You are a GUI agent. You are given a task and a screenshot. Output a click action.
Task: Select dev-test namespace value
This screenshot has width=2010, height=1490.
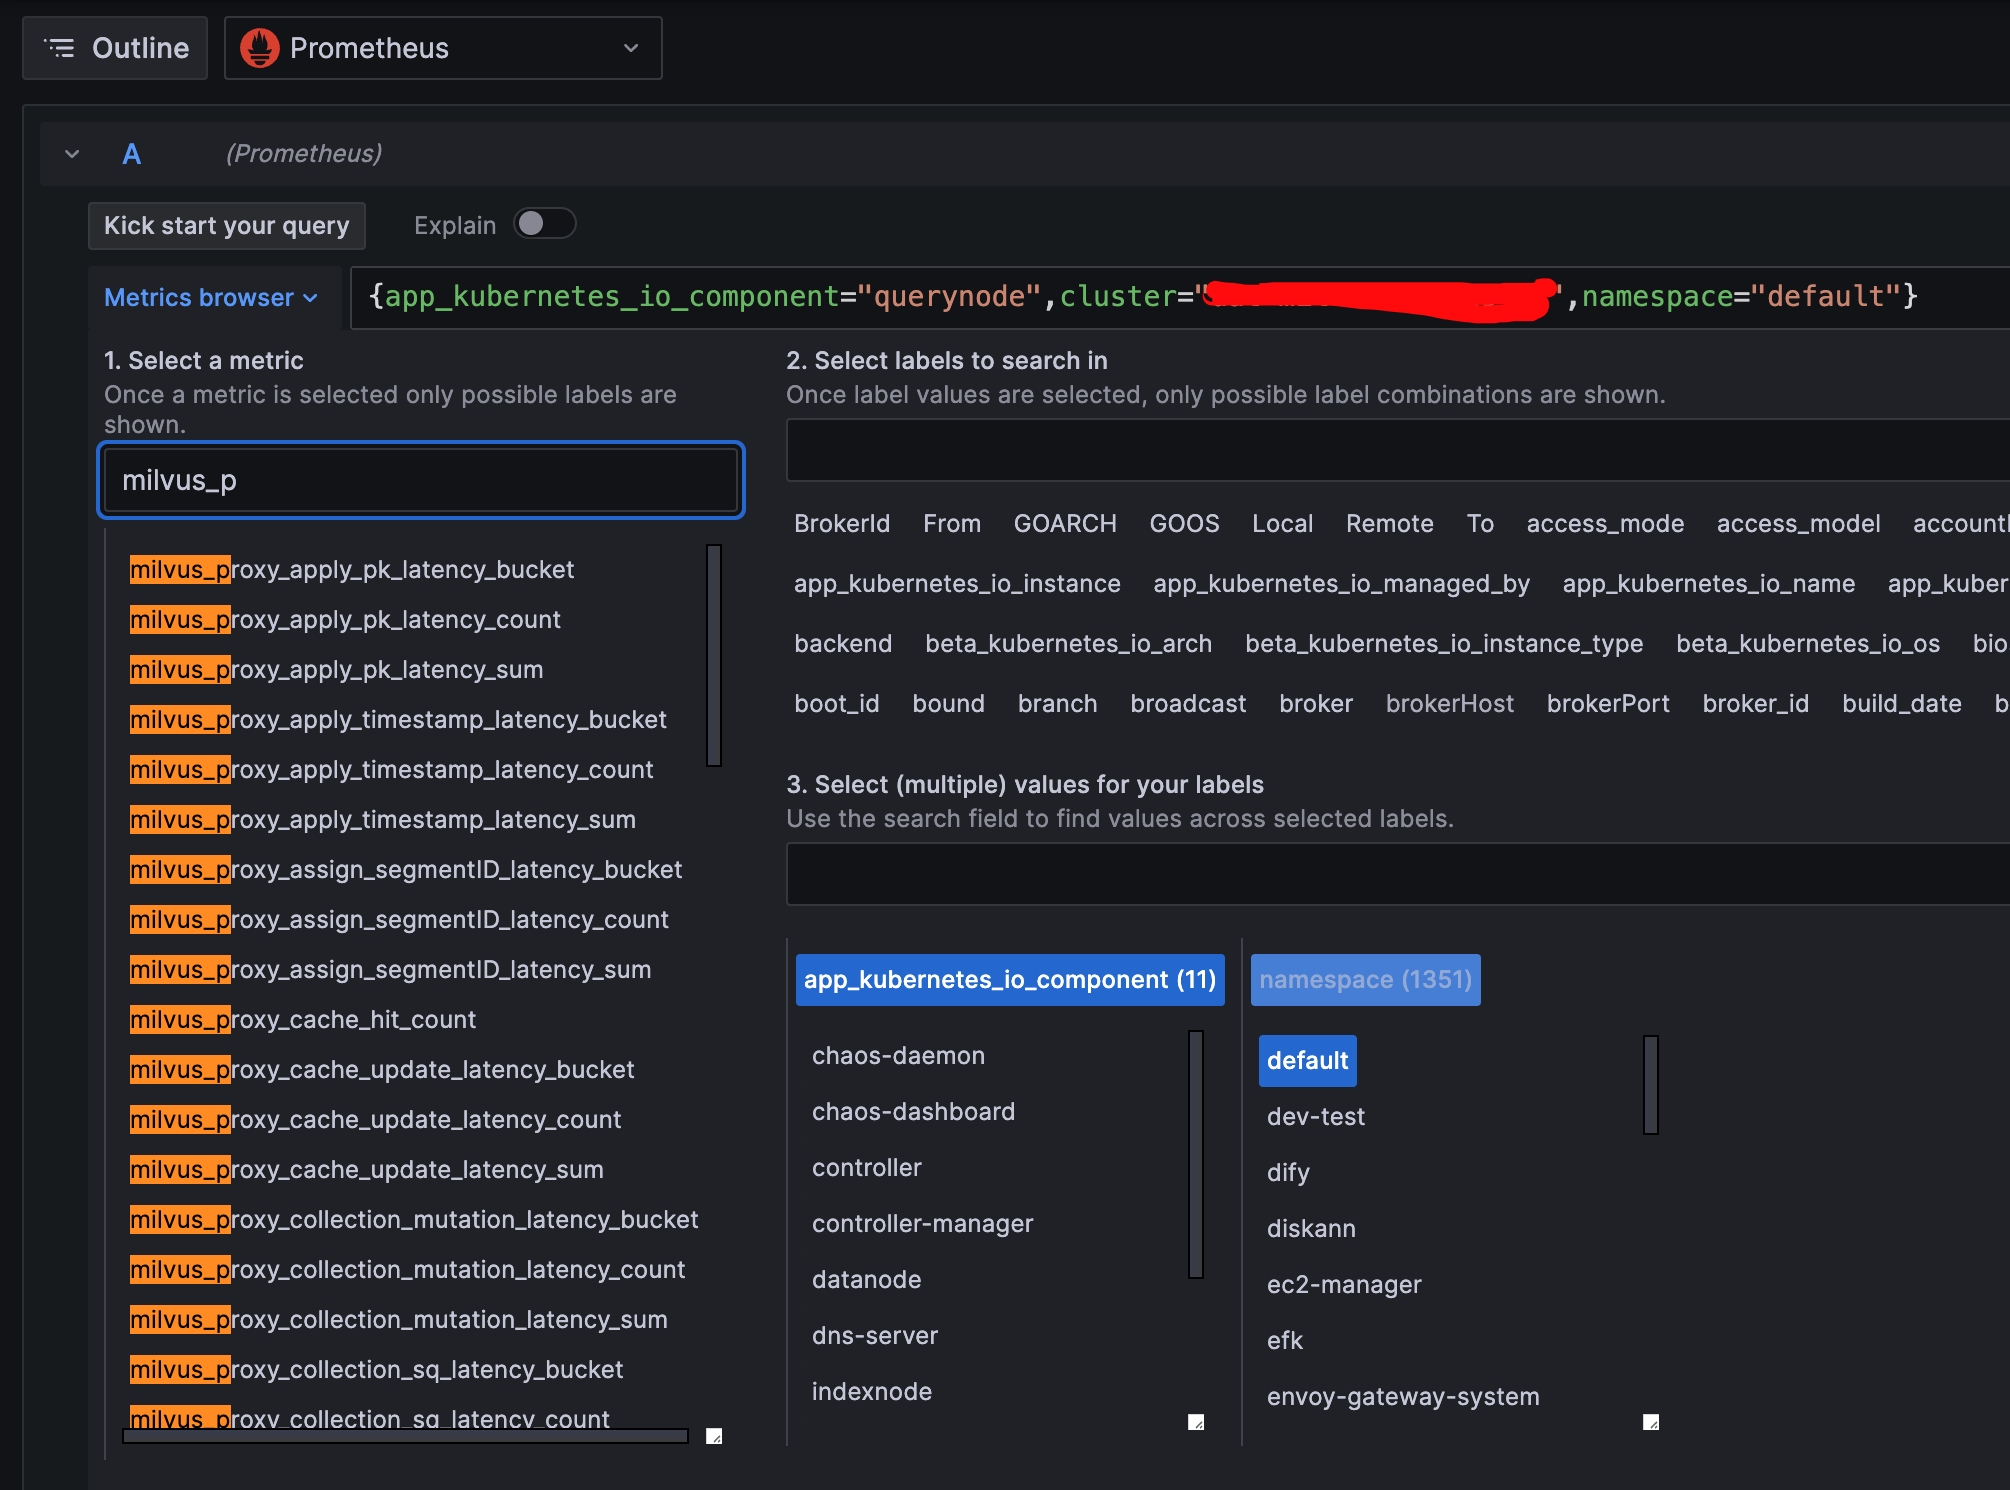click(1315, 1117)
